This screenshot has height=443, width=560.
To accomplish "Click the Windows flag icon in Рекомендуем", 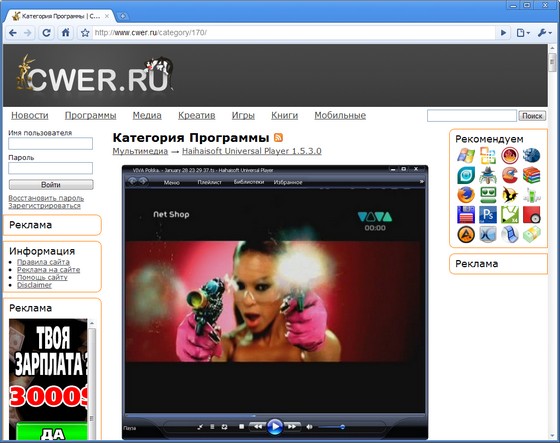I will 466,155.
